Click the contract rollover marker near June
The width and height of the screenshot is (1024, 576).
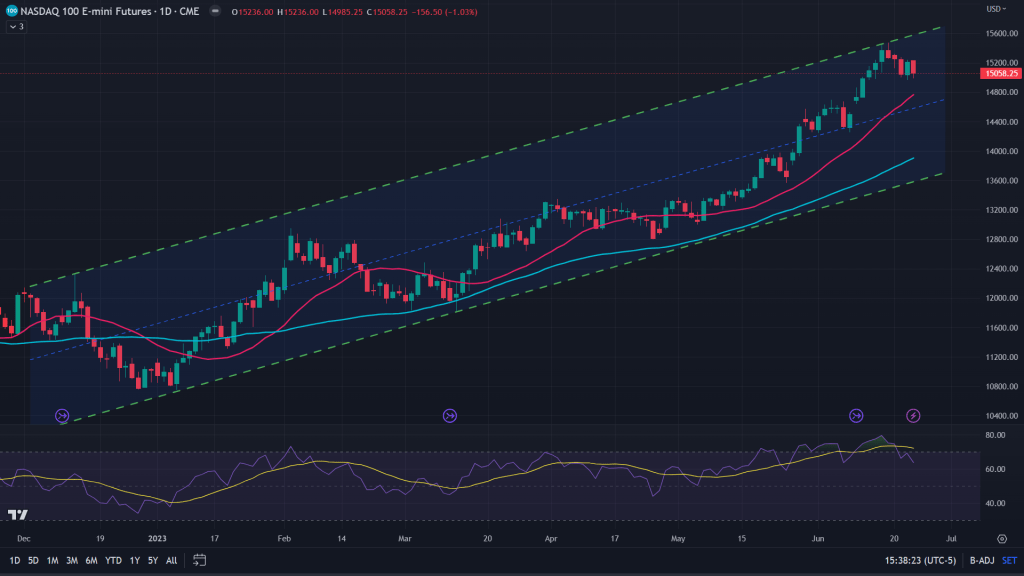856,415
